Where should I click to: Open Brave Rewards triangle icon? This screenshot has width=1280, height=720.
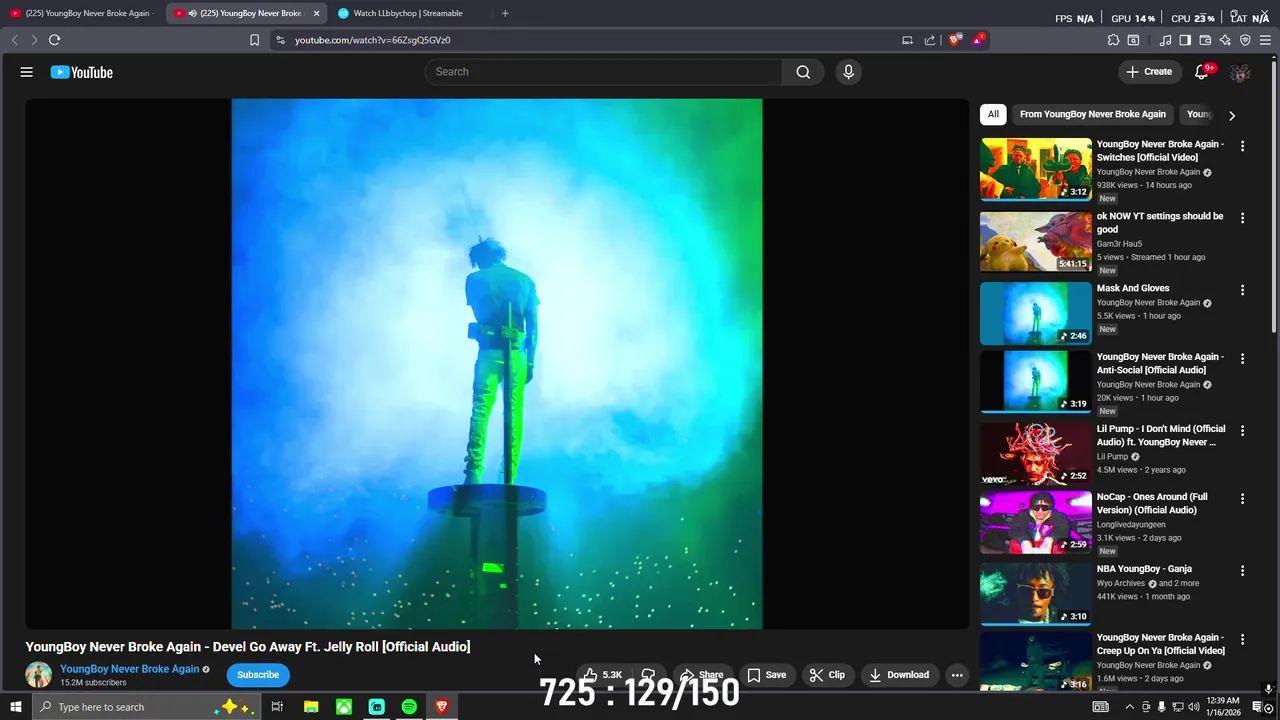point(979,40)
